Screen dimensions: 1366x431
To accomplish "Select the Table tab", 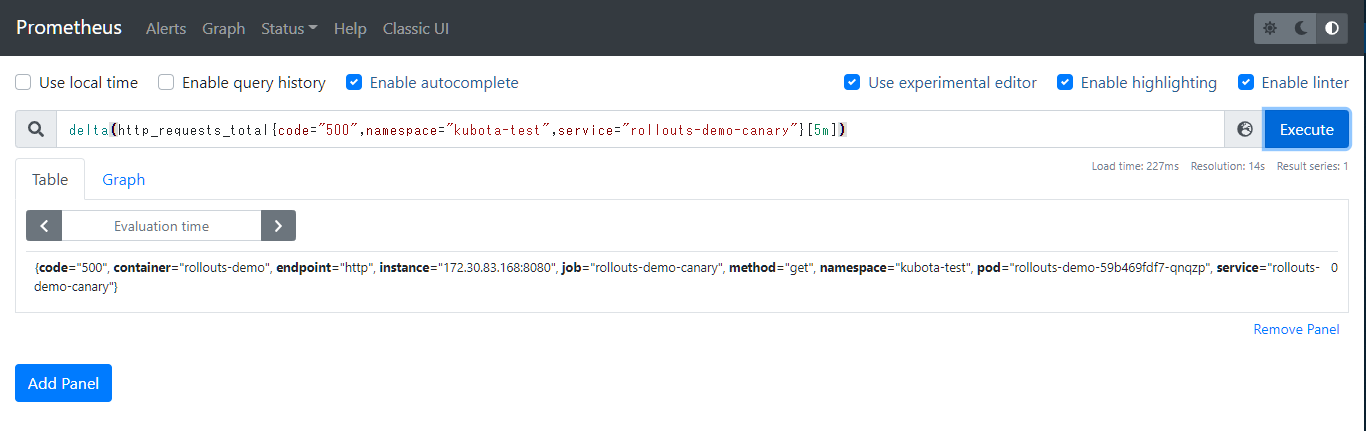I will tap(50, 179).
